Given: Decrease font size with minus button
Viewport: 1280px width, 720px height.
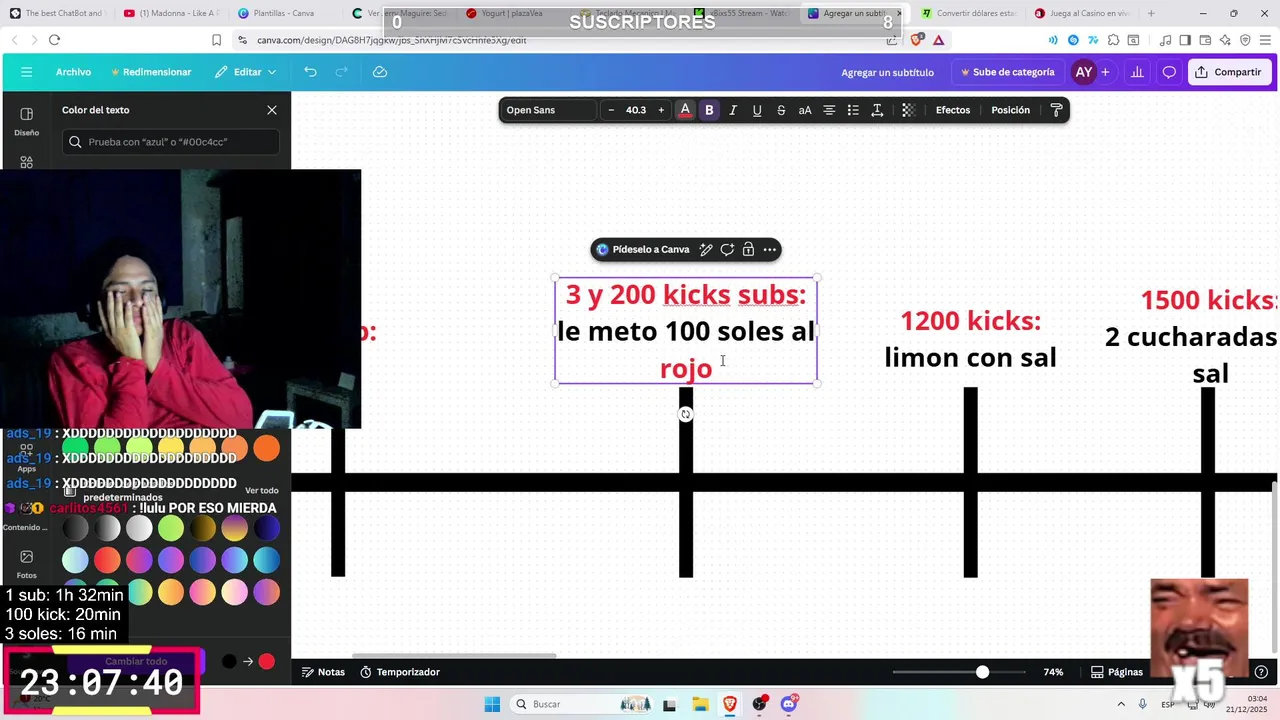Looking at the screenshot, I should (x=611, y=110).
